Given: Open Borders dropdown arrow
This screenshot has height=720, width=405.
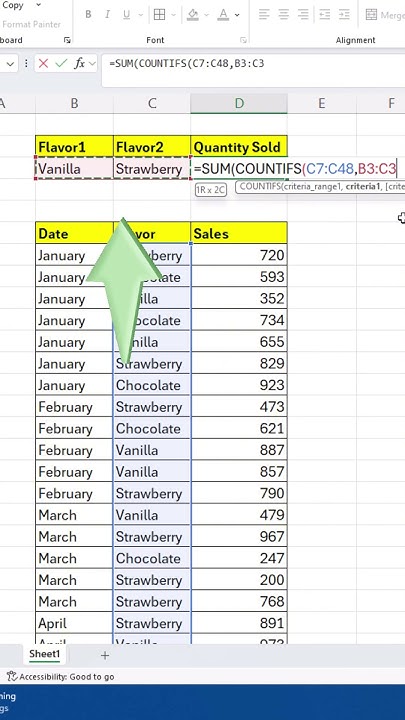Looking at the screenshot, I should coord(174,15).
